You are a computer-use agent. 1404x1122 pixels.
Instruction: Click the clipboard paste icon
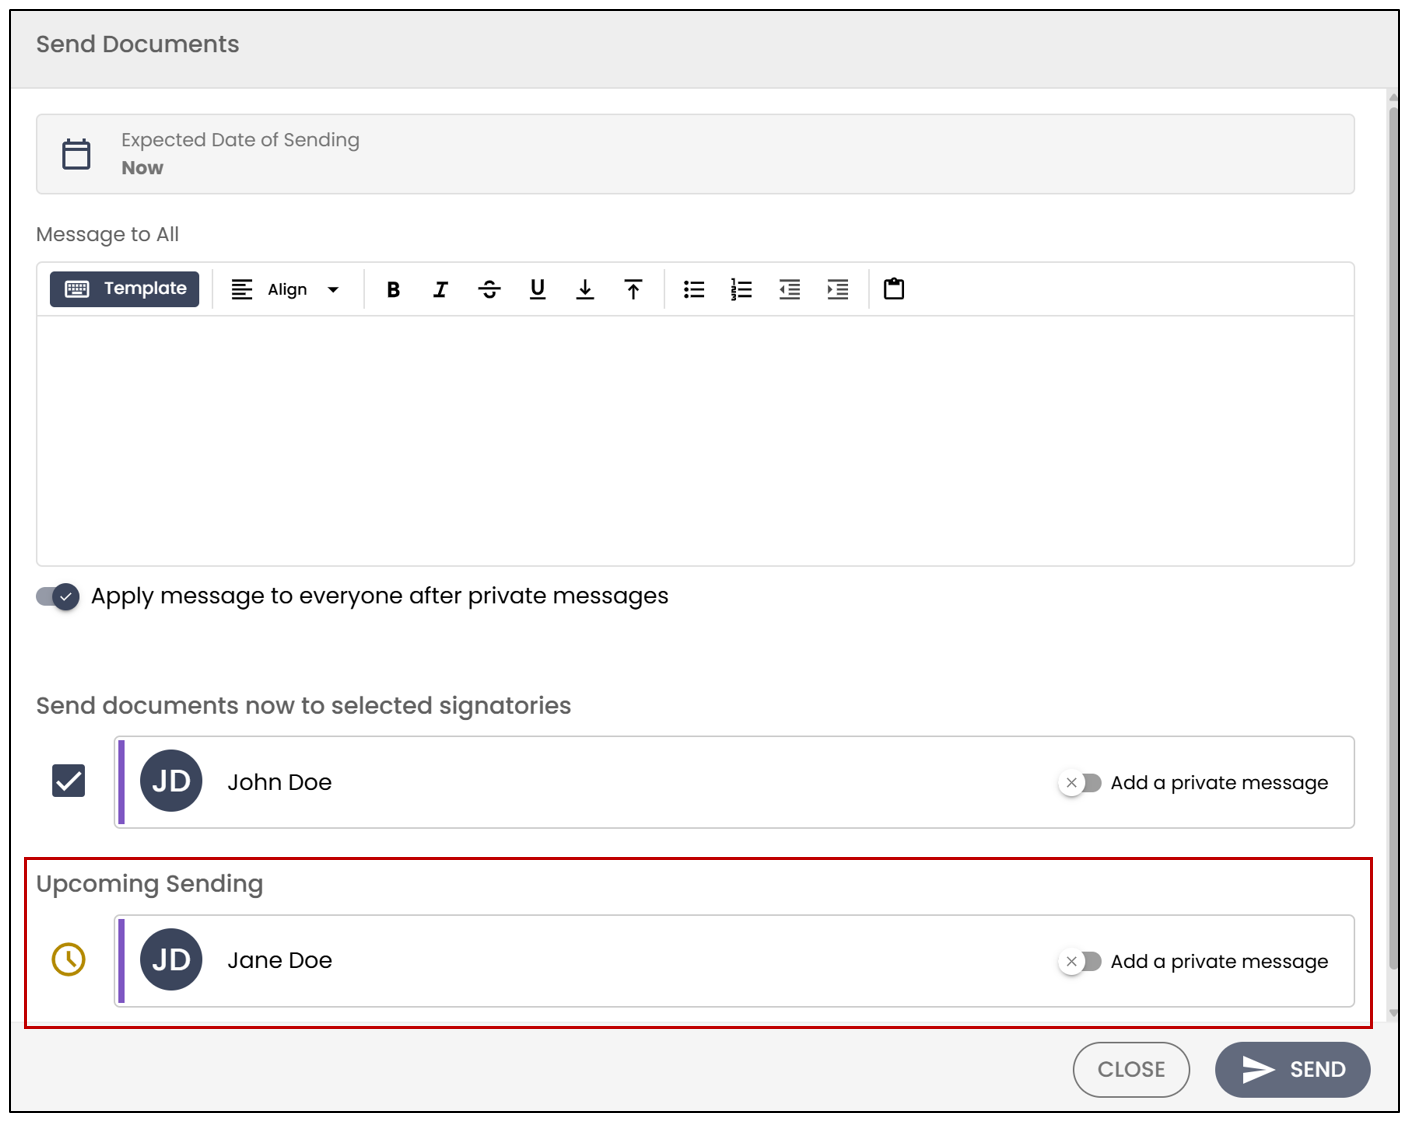[x=894, y=289]
